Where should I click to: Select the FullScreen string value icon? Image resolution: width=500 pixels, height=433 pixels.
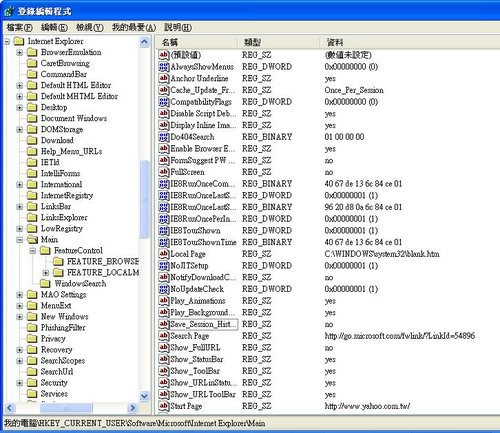(x=164, y=172)
